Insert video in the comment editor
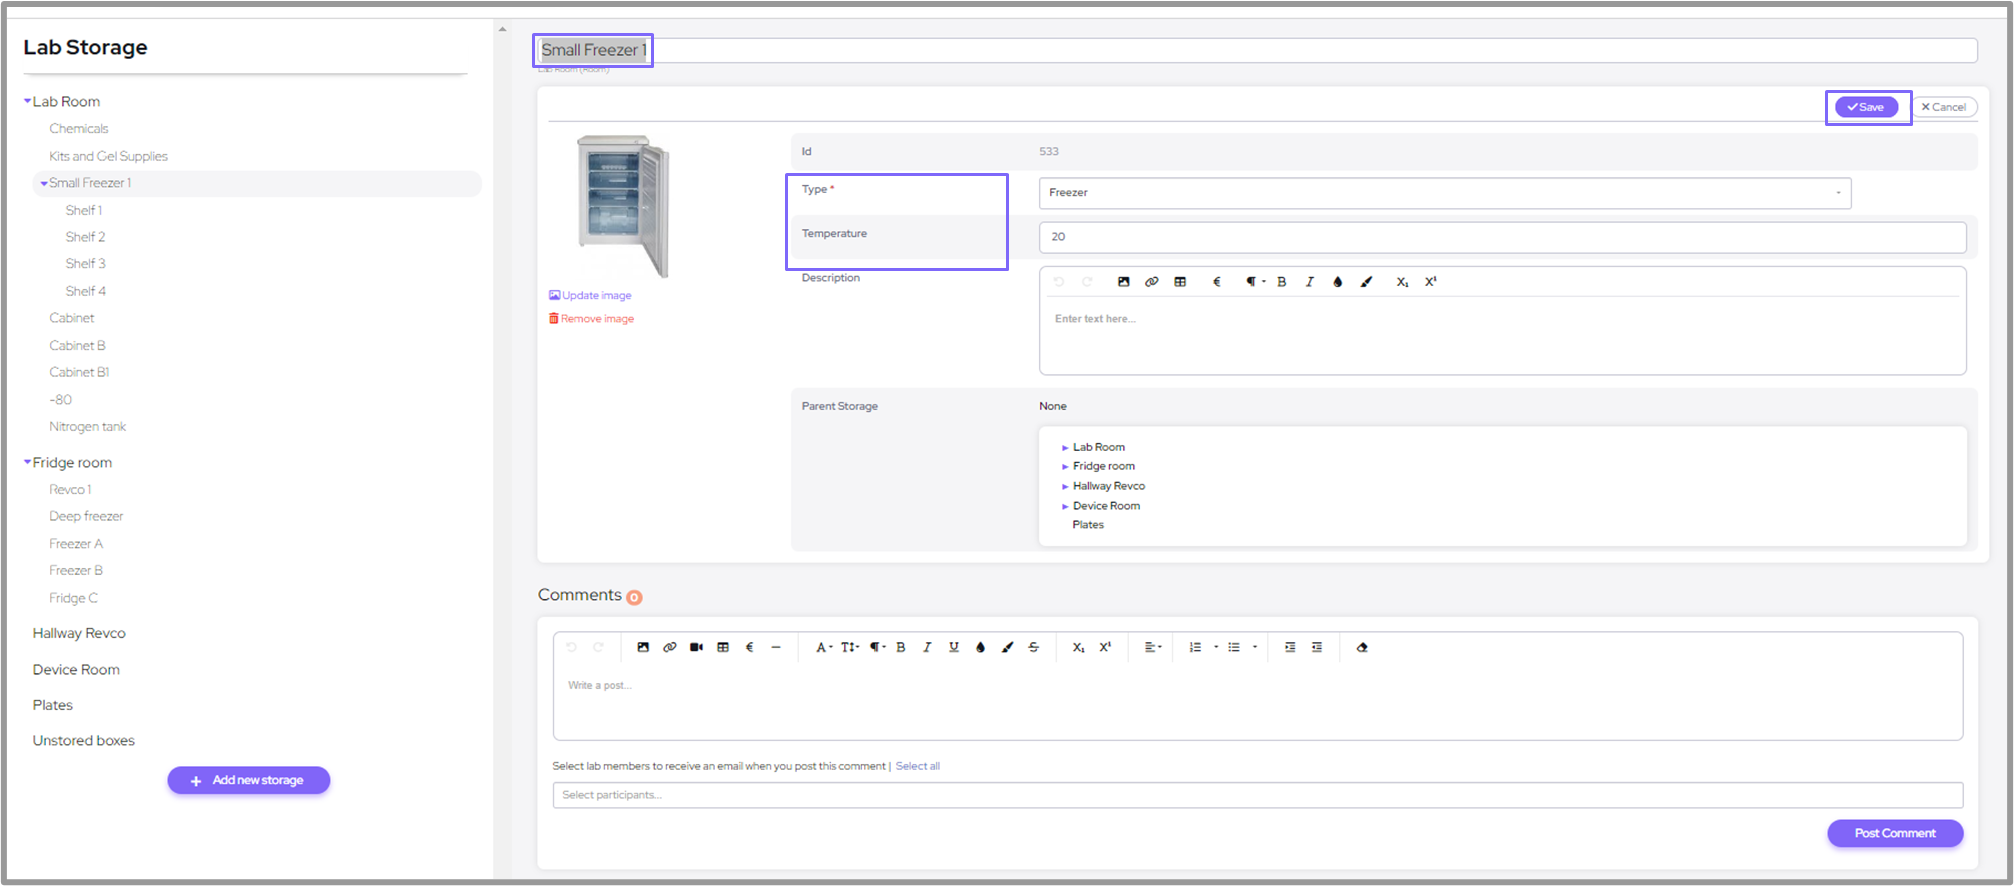 [696, 647]
